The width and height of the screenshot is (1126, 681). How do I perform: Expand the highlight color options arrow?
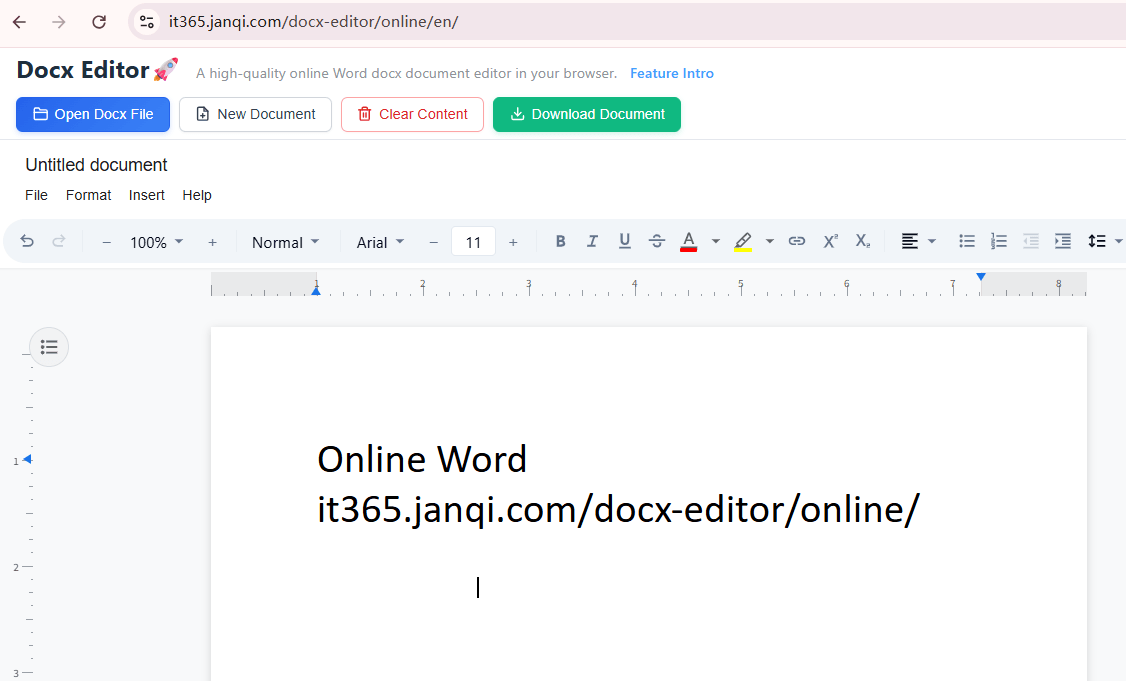coord(770,241)
